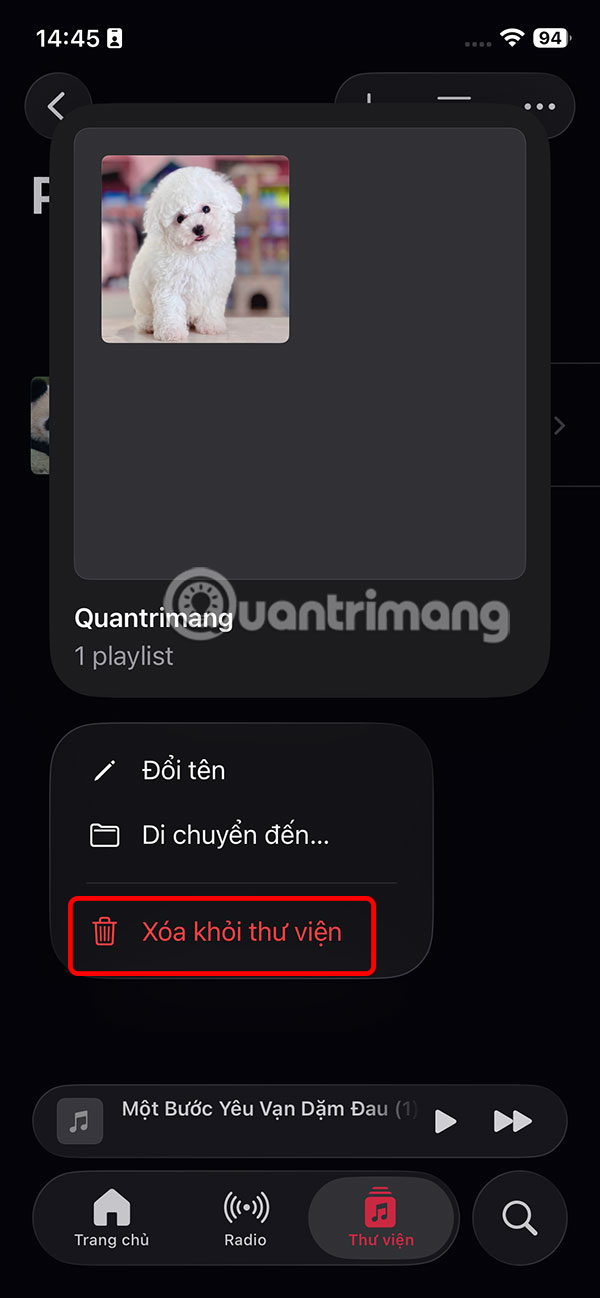Open the Thư viện tab
Image resolution: width=600 pixels, height=1298 pixels.
(381, 1217)
